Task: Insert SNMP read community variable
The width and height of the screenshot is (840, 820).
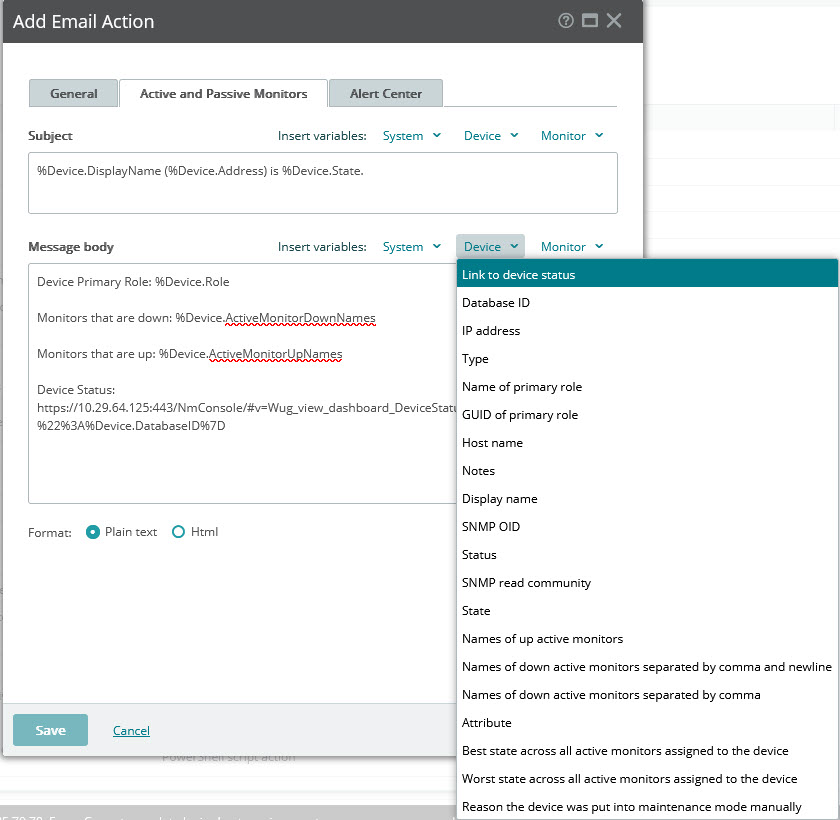Action: coord(647,583)
